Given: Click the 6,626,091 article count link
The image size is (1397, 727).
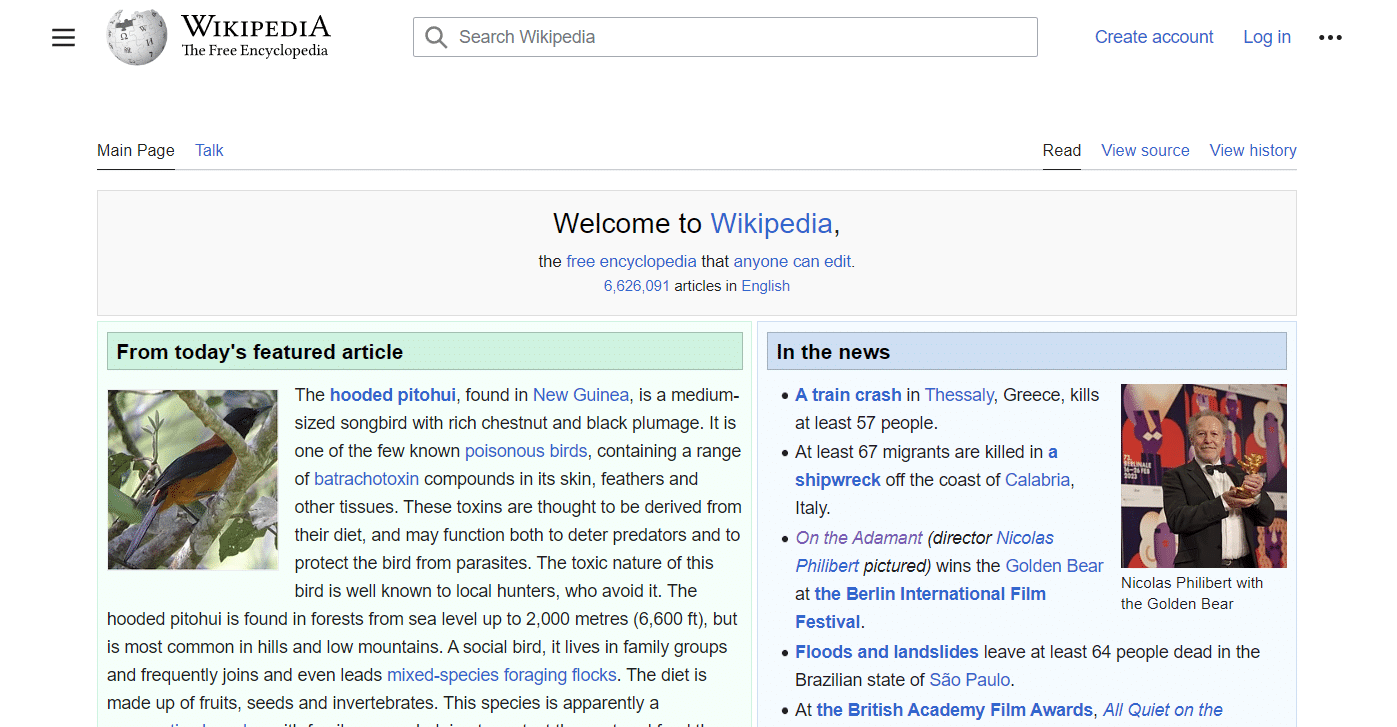Looking at the screenshot, I should (x=636, y=286).
